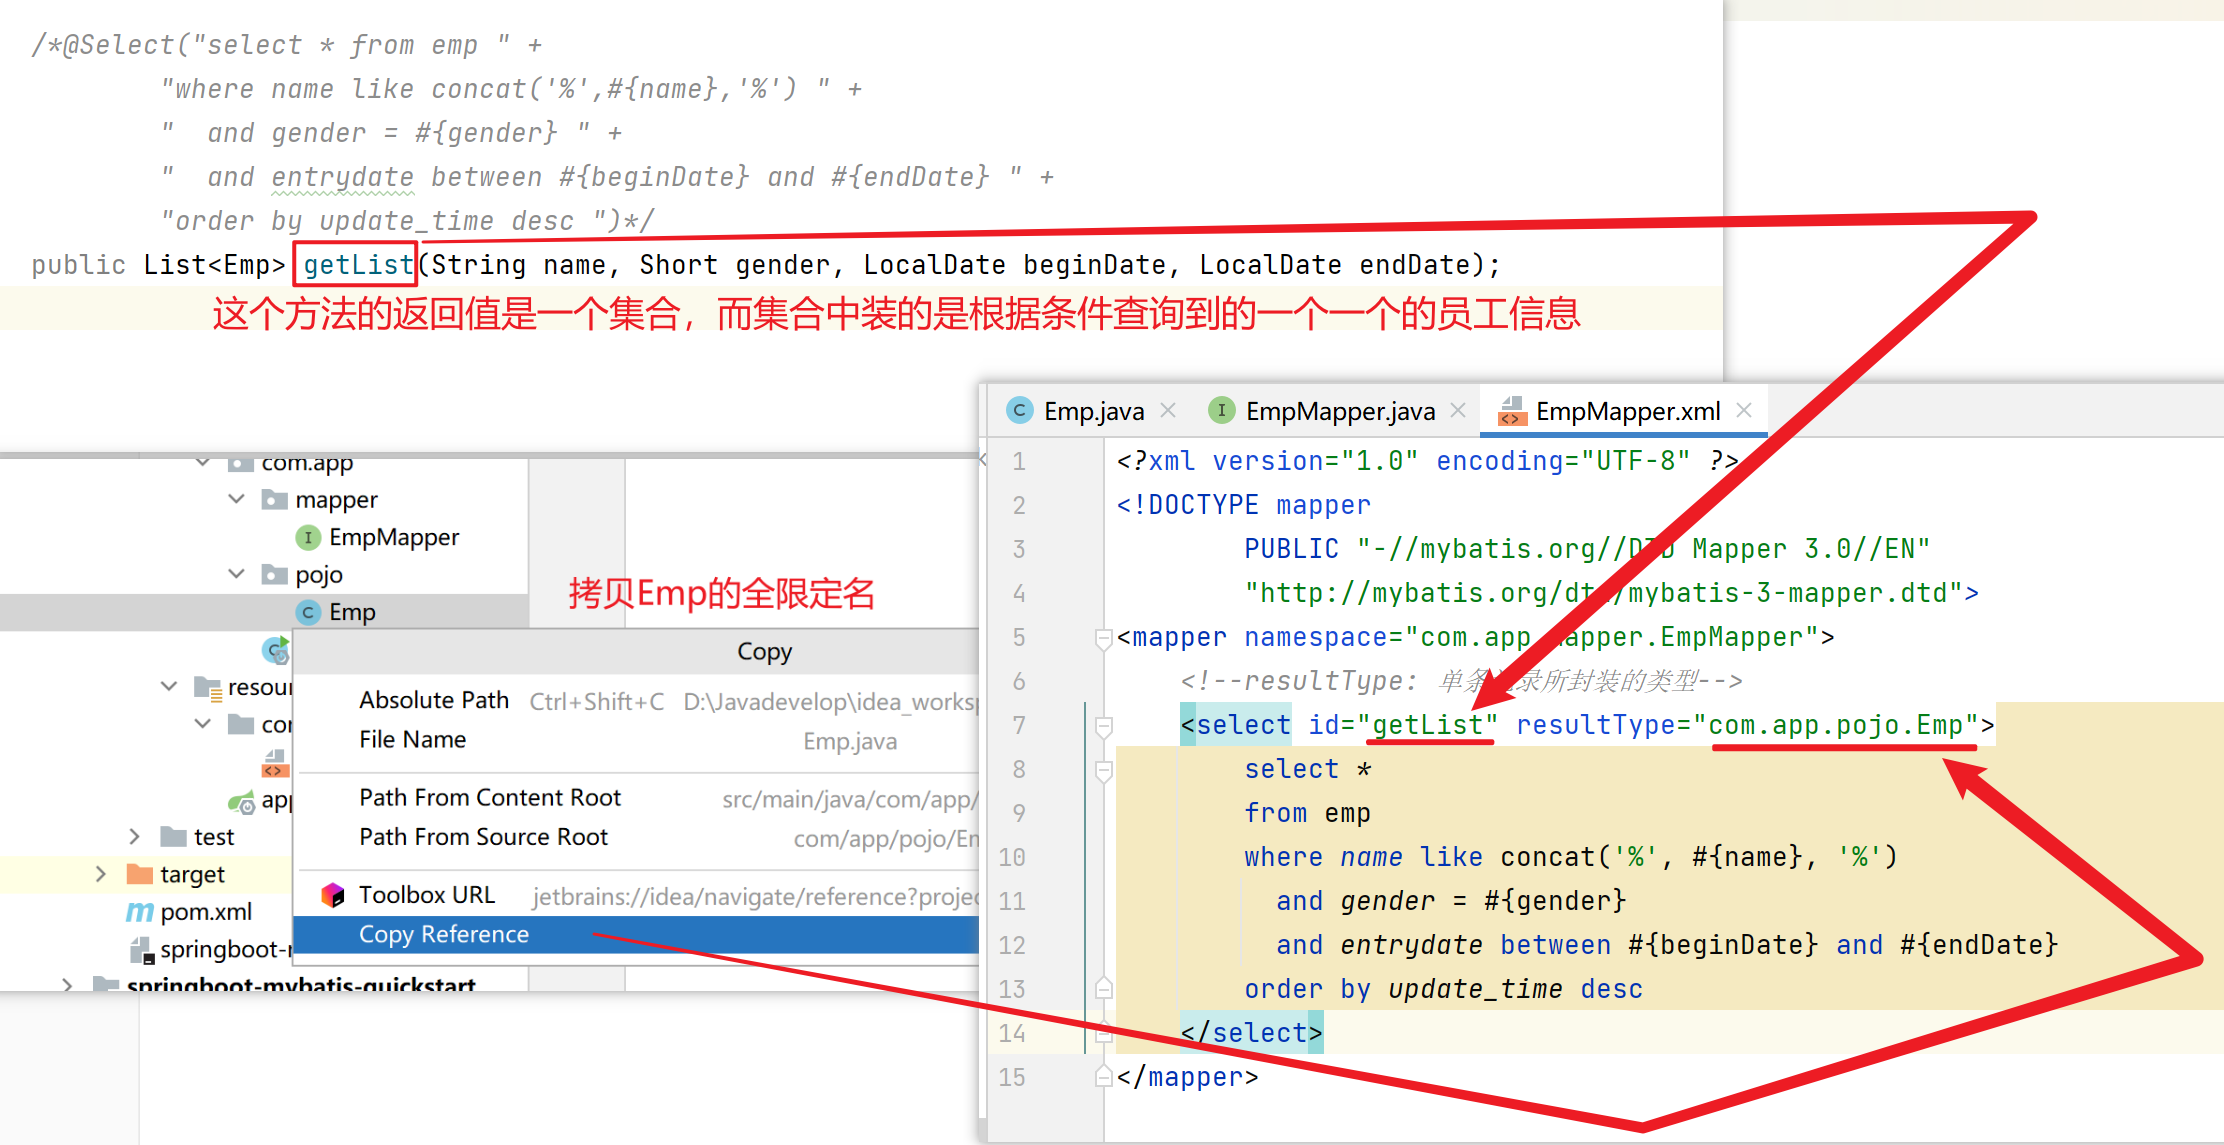Choose Copy Reference from the Copy menu
The height and width of the screenshot is (1145, 2224).
443,934
